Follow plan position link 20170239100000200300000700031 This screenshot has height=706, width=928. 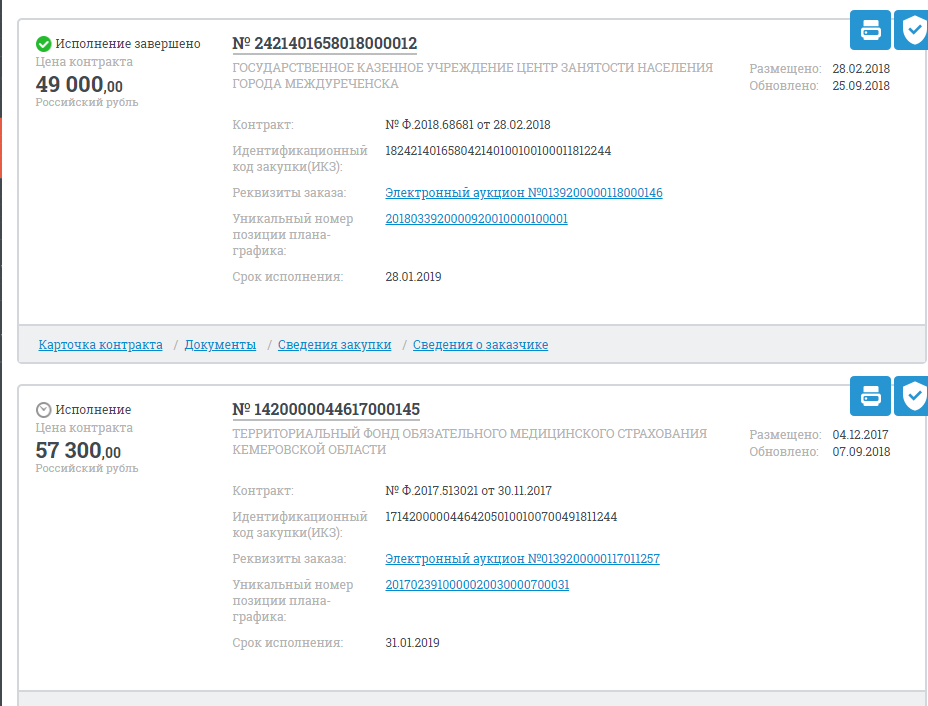[x=477, y=585]
